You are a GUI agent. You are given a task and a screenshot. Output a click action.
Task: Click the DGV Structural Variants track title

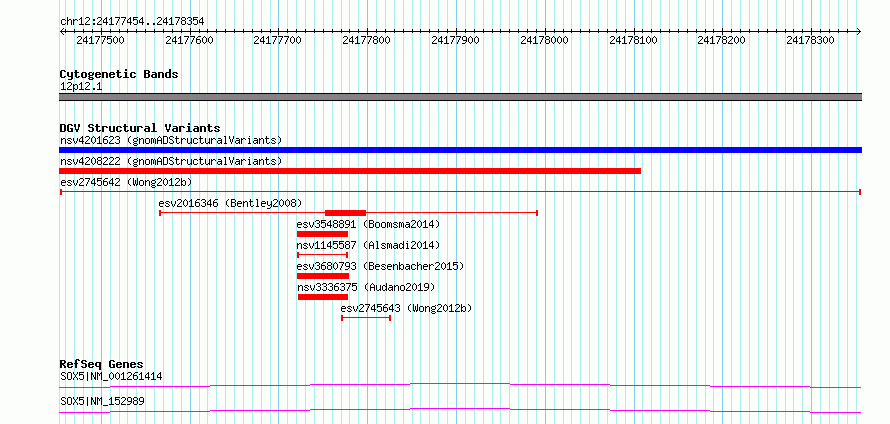[x=140, y=128]
